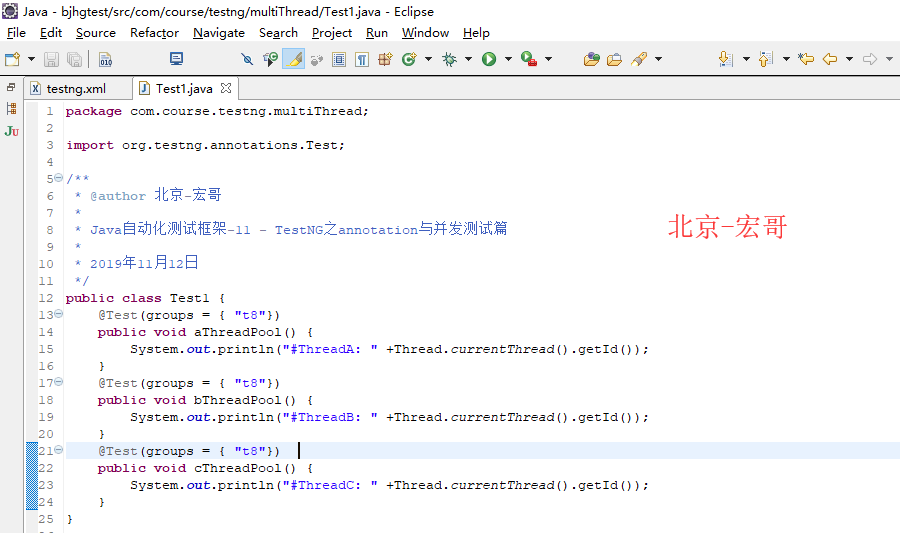Click the Forward navigation arrow

[x=870, y=59]
